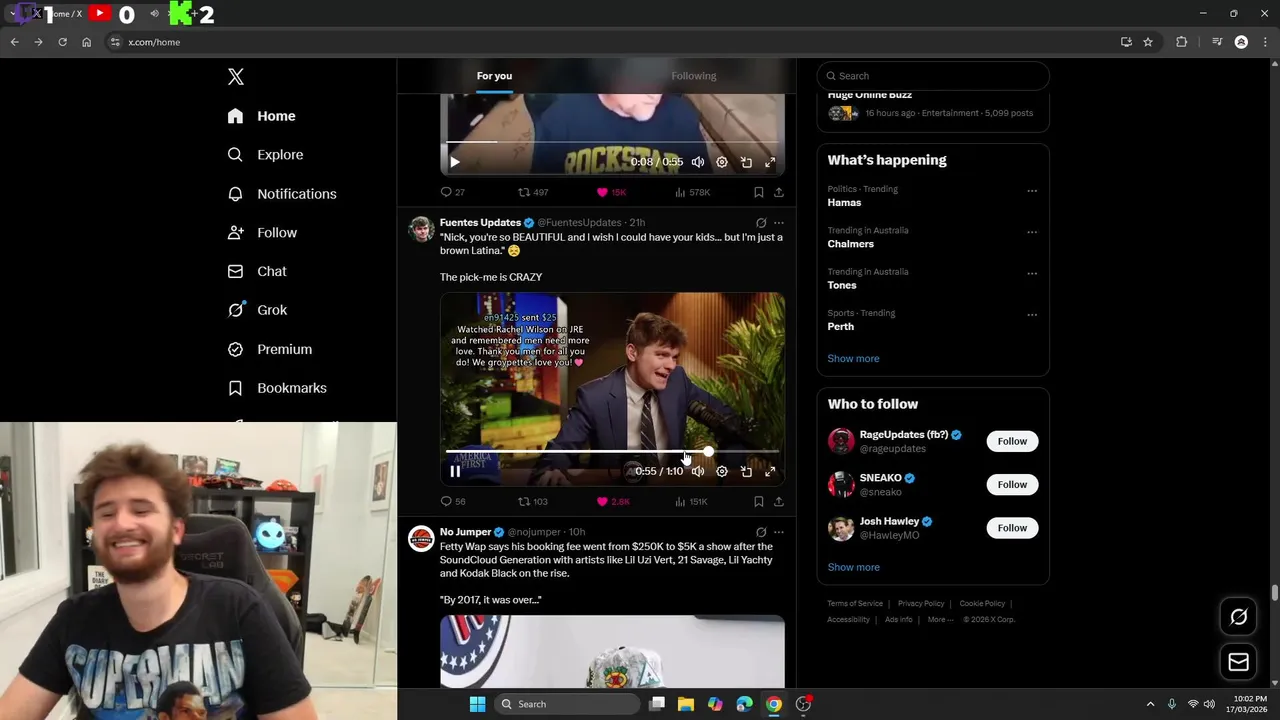The image size is (1280, 720).
Task: Open Chat in the sidebar
Action: tap(257, 272)
